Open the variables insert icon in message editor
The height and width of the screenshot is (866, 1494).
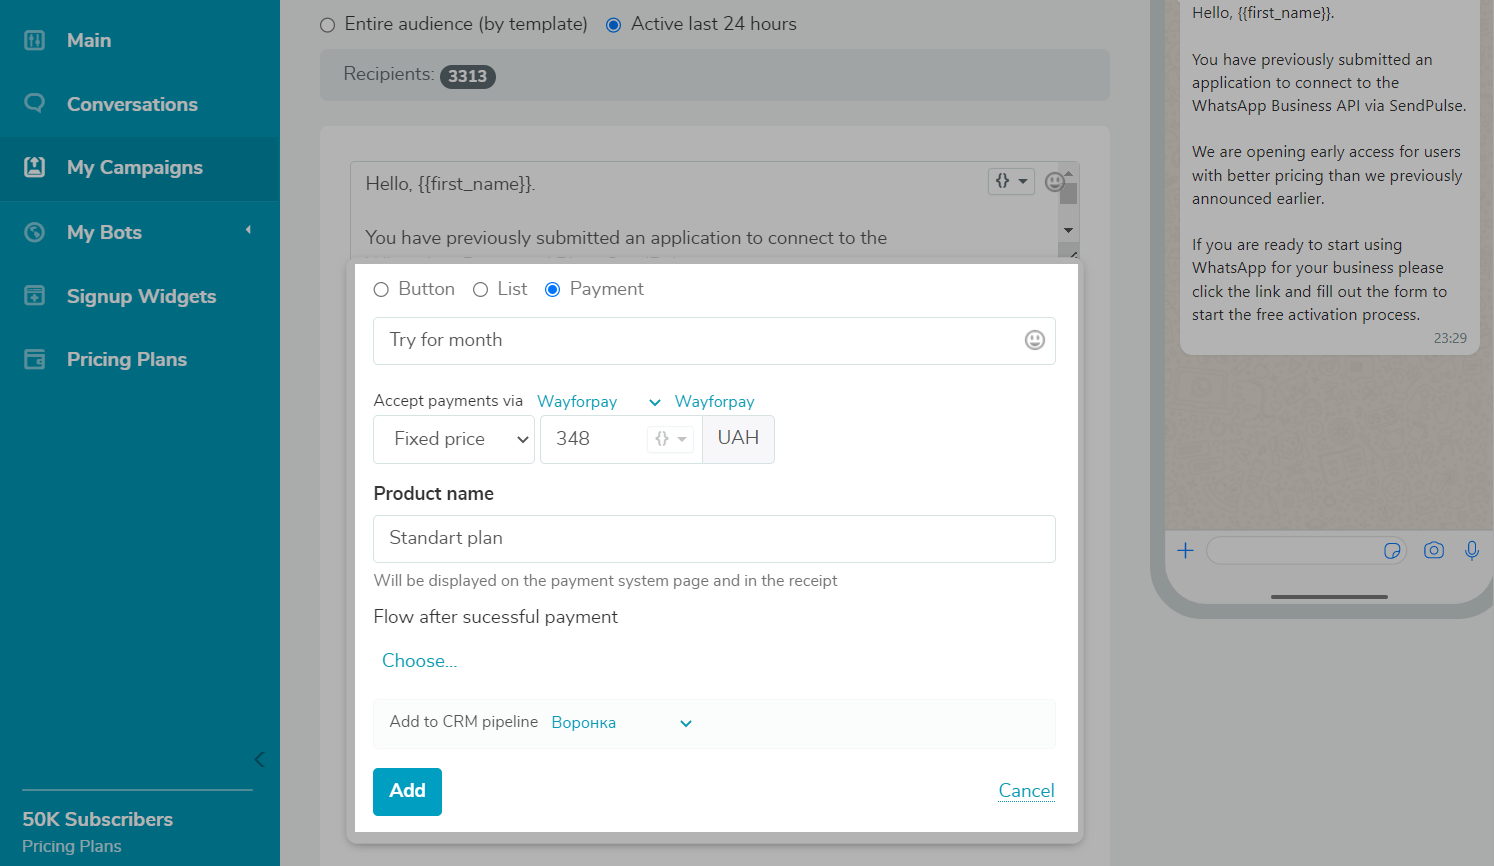(1010, 181)
